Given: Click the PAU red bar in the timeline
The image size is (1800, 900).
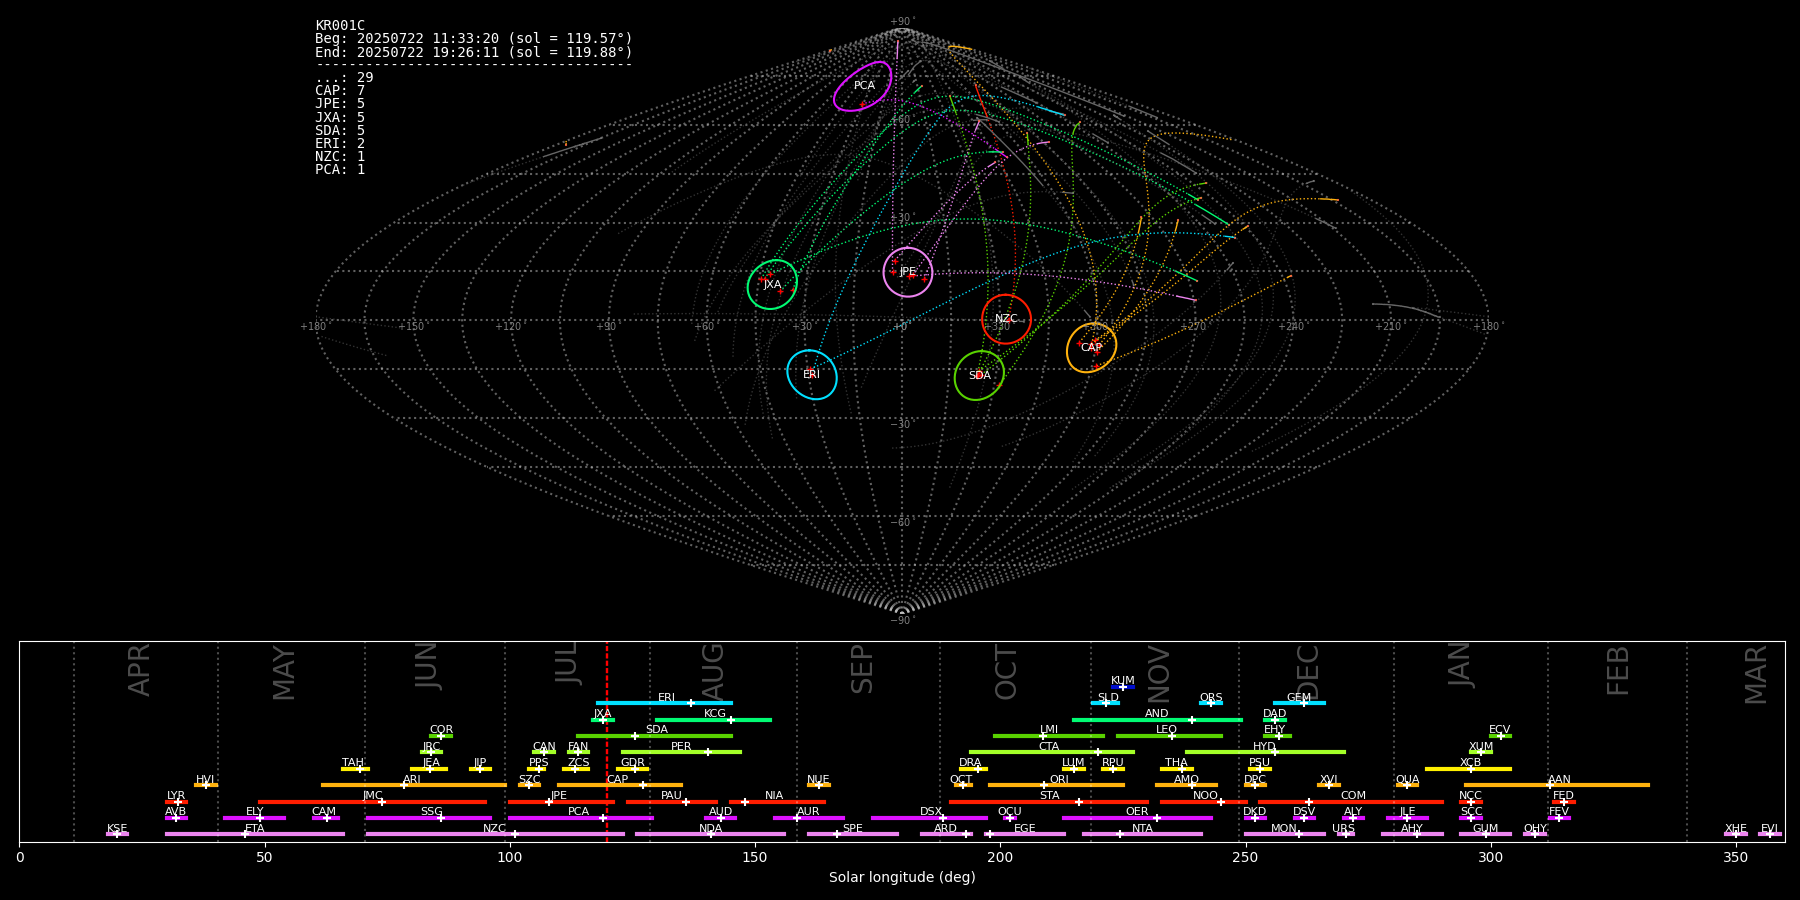Looking at the screenshot, I should (671, 801).
